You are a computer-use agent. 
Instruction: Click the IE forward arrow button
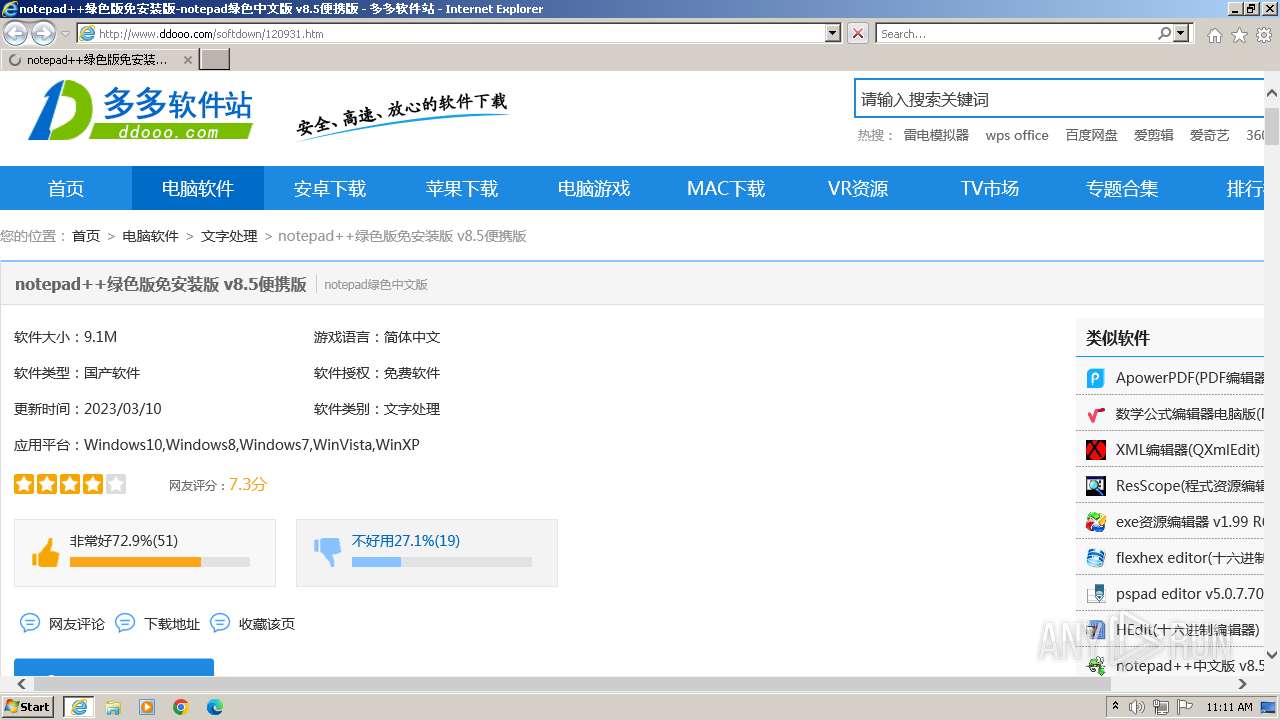click(x=43, y=34)
